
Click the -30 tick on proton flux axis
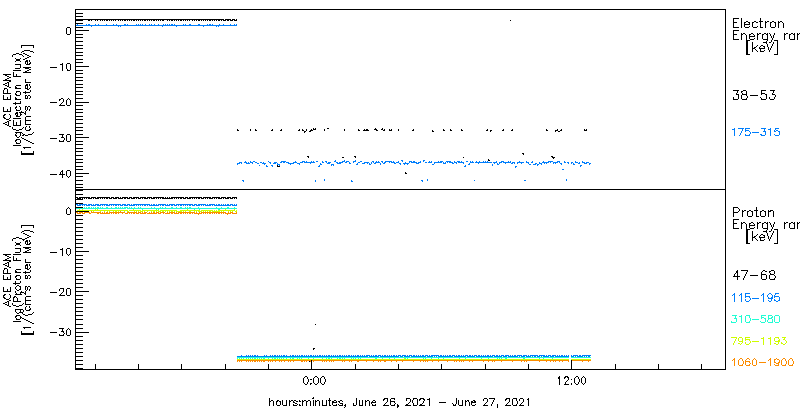[60, 332]
